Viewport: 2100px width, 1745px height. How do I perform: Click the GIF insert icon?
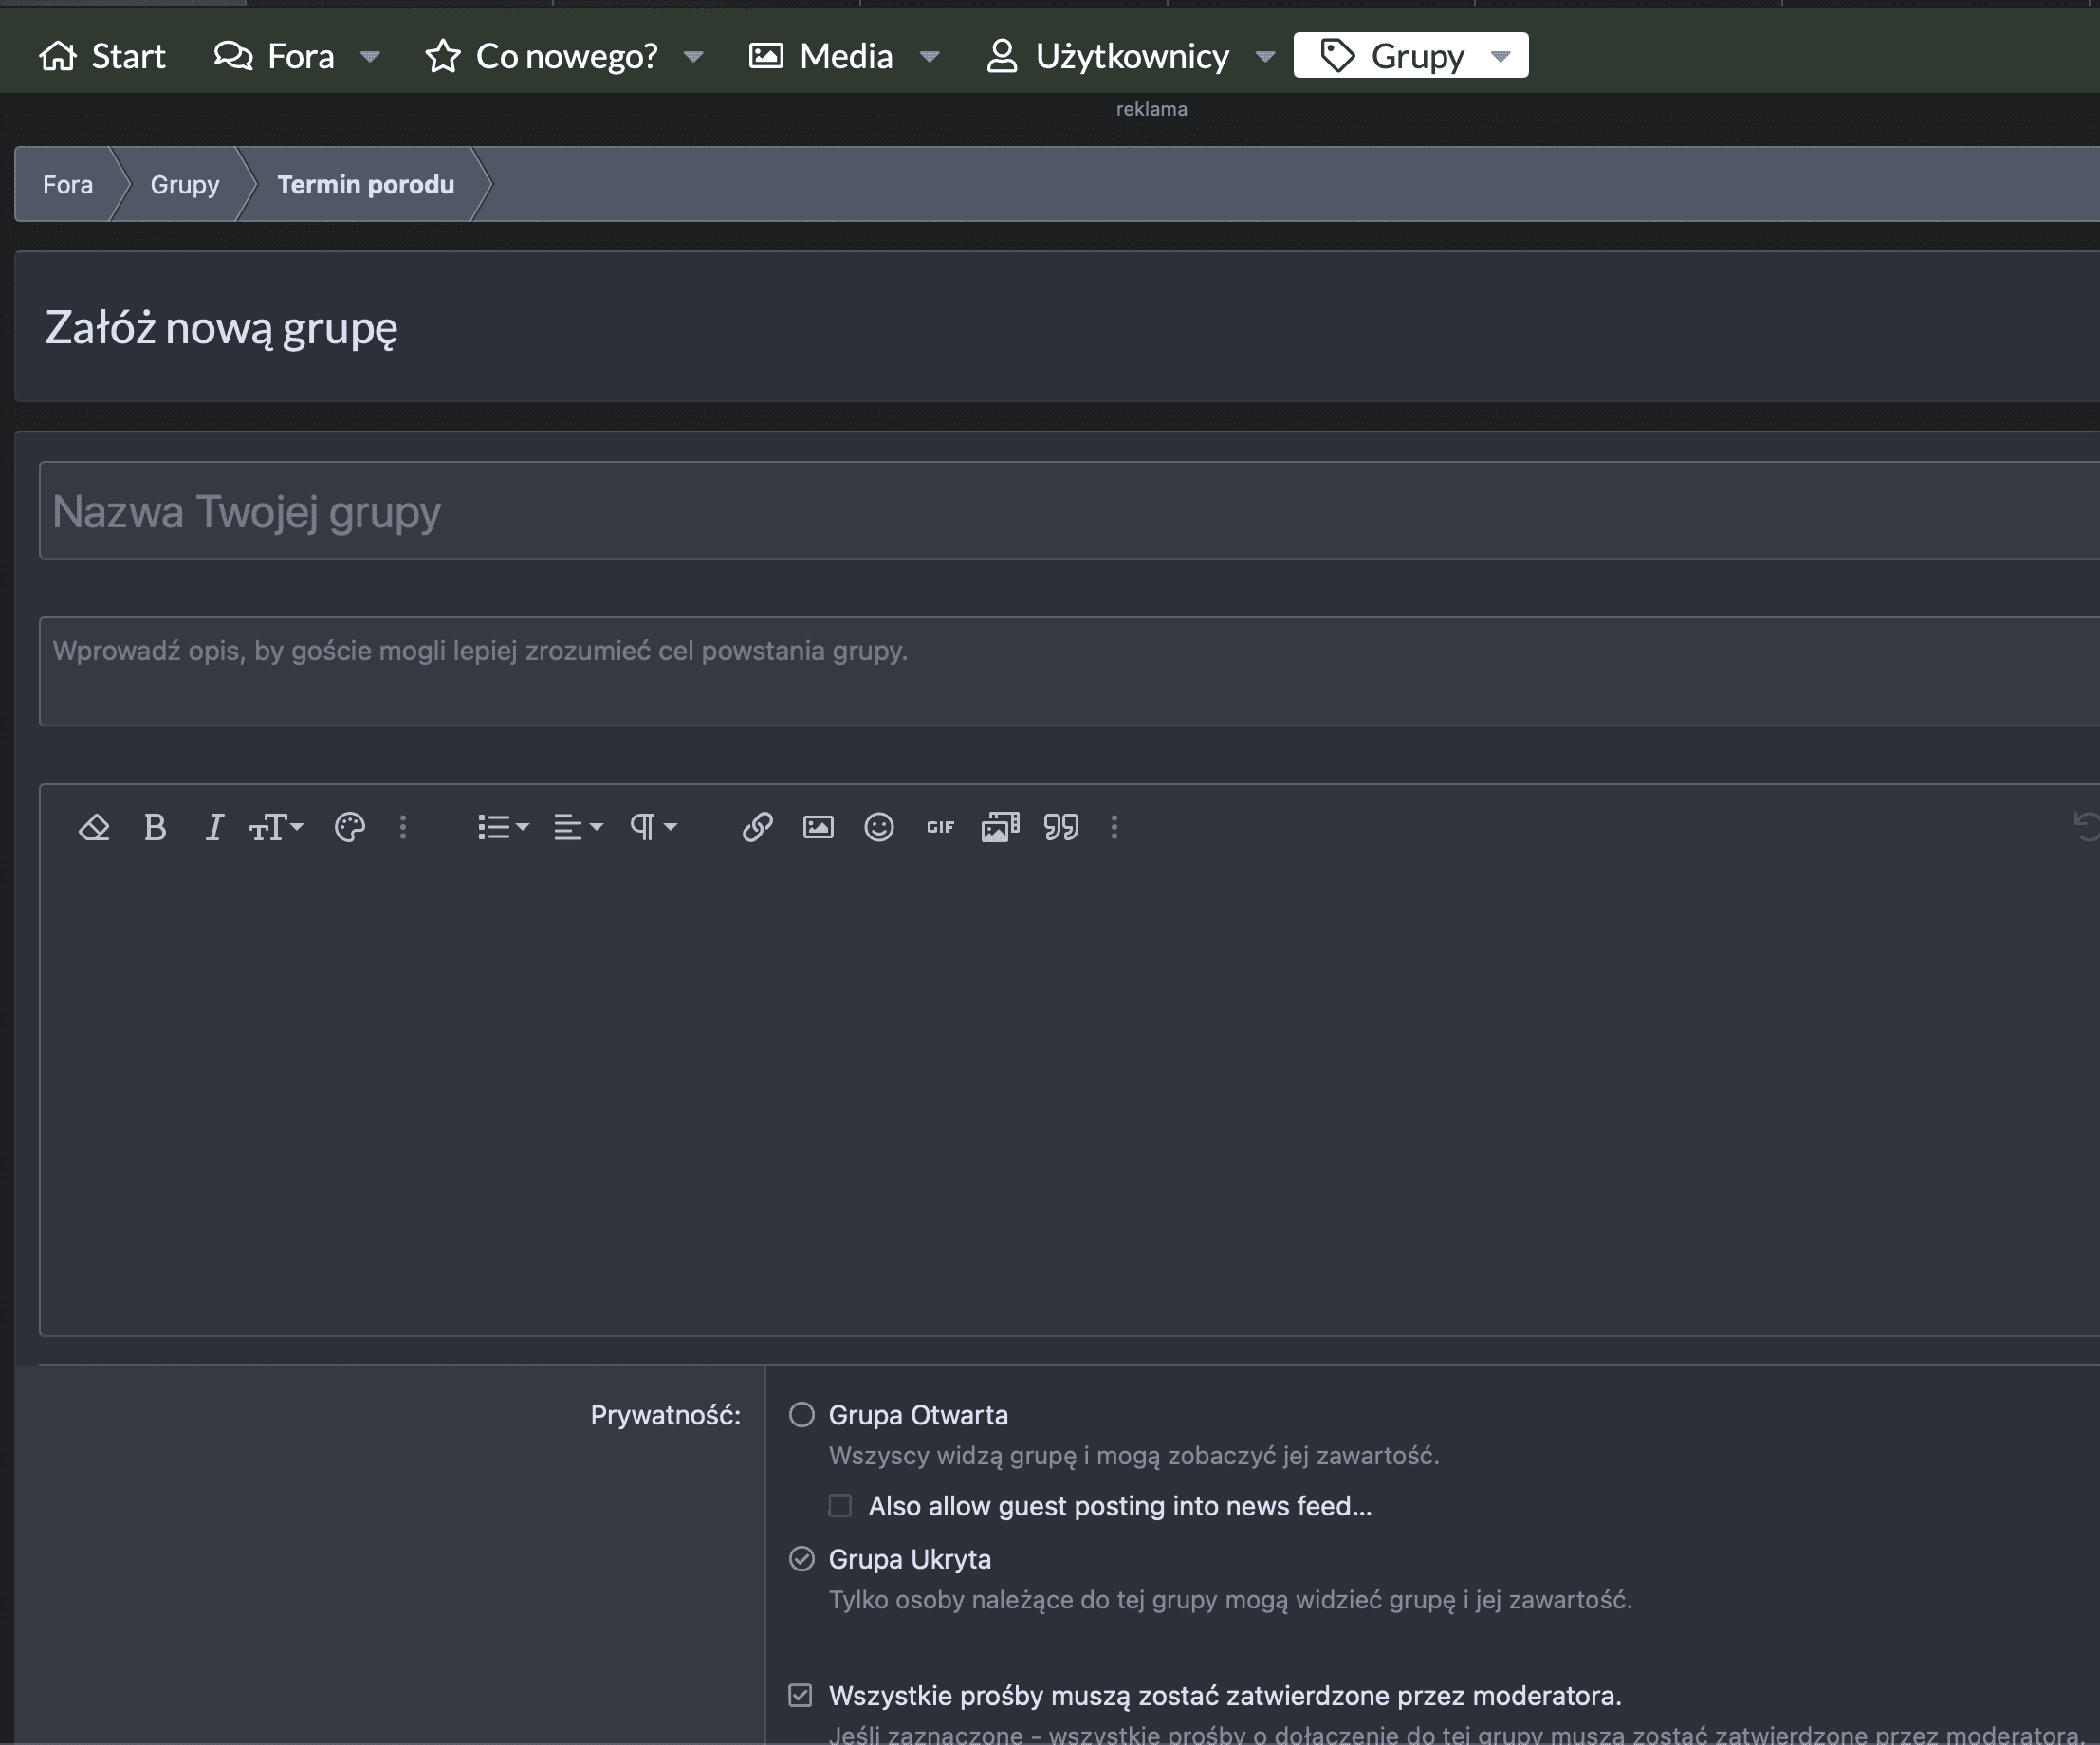pos(940,828)
